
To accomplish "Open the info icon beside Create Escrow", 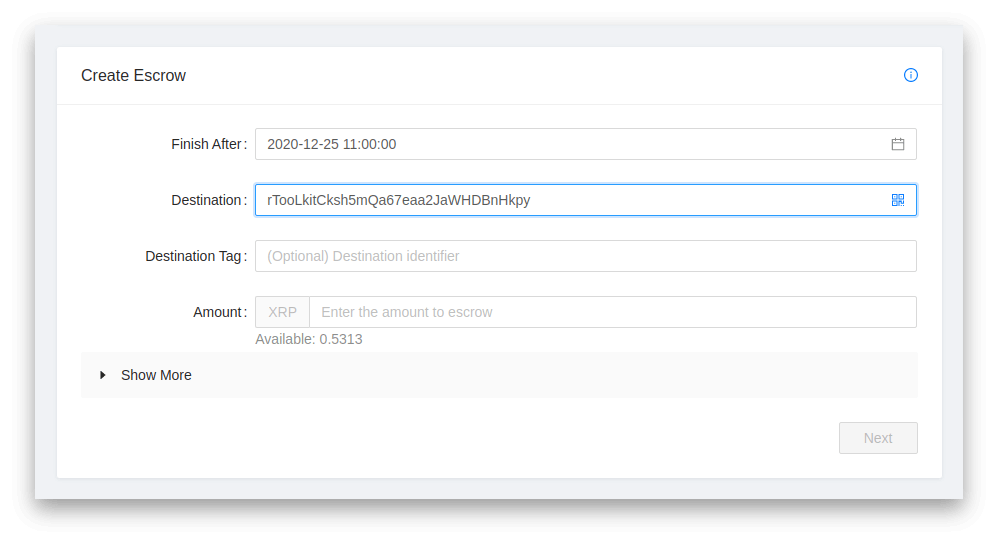I will coord(911,75).
